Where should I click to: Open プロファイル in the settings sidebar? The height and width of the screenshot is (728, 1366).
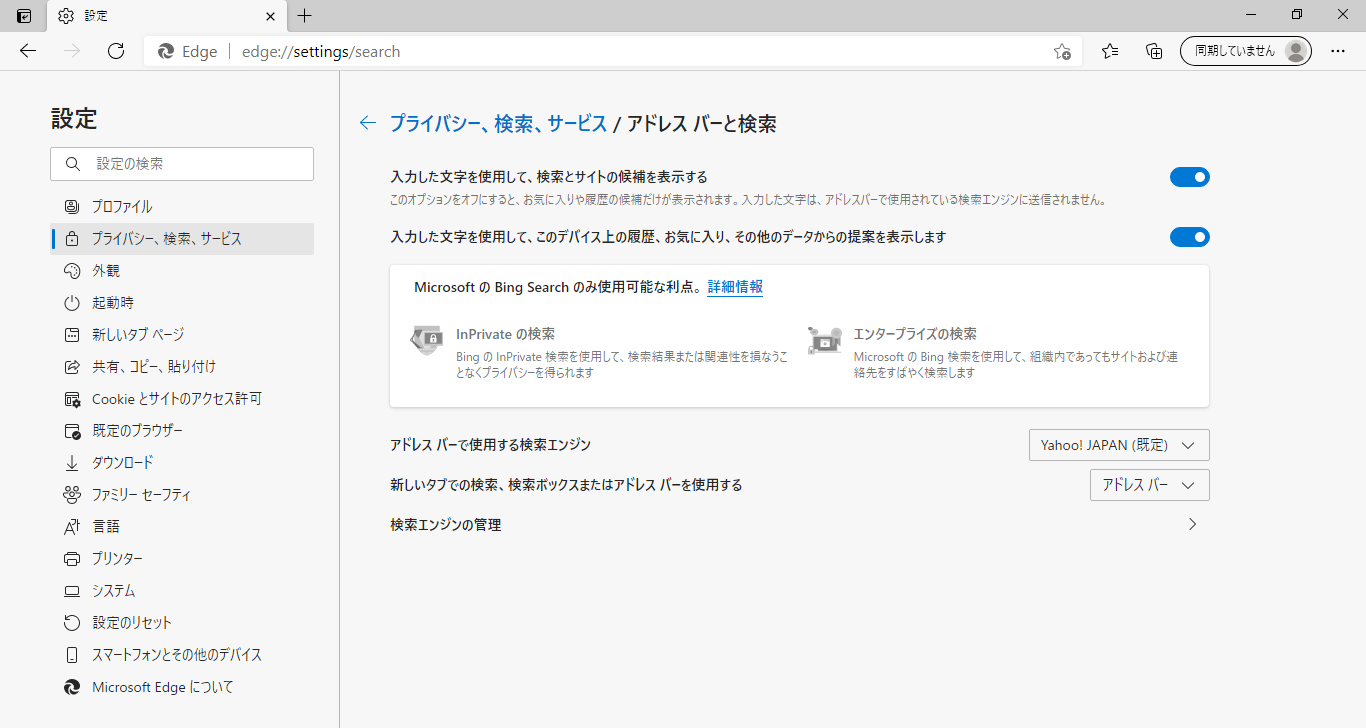tap(182, 207)
